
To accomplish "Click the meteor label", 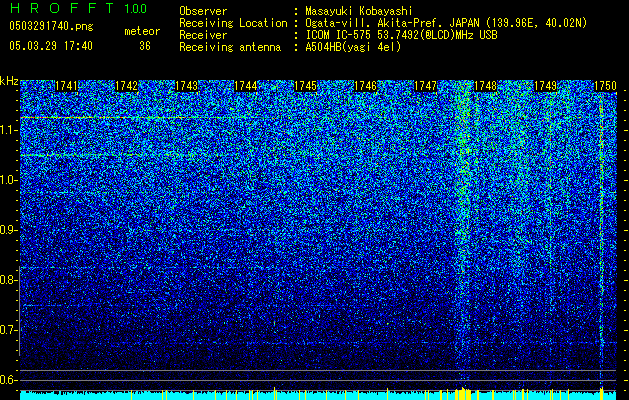I will 142,31.
